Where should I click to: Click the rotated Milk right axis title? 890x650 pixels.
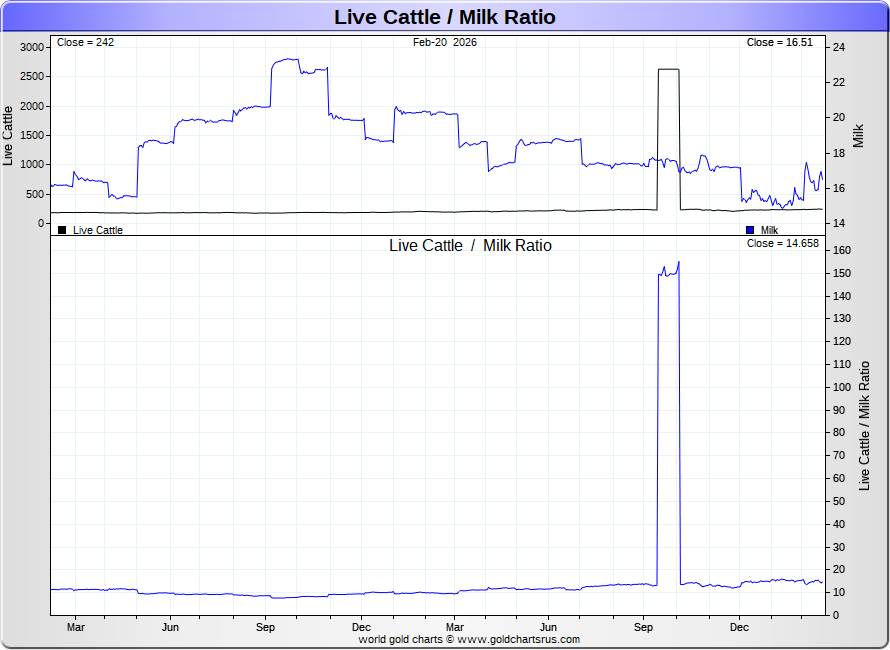coord(858,134)
